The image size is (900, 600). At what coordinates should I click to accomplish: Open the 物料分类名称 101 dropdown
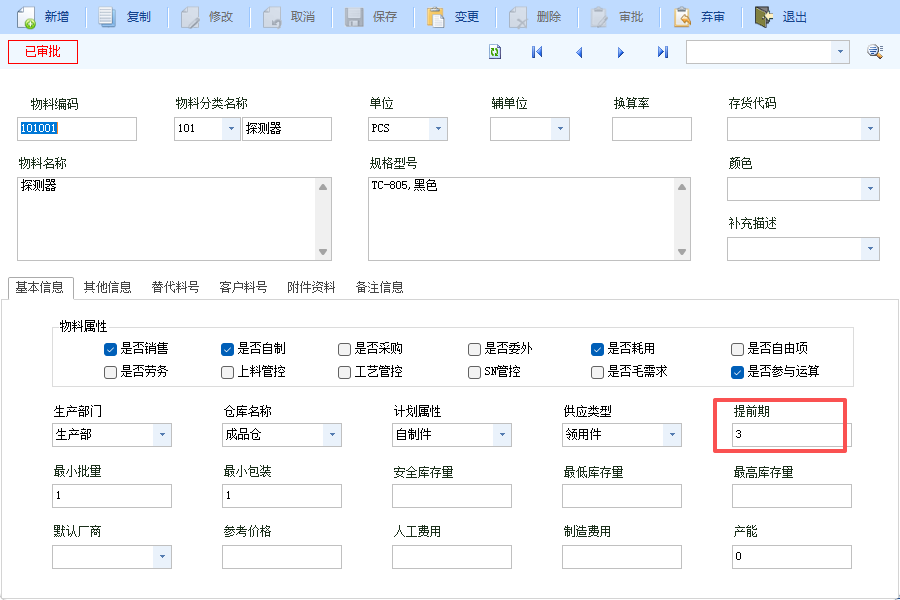pos(231,129)
